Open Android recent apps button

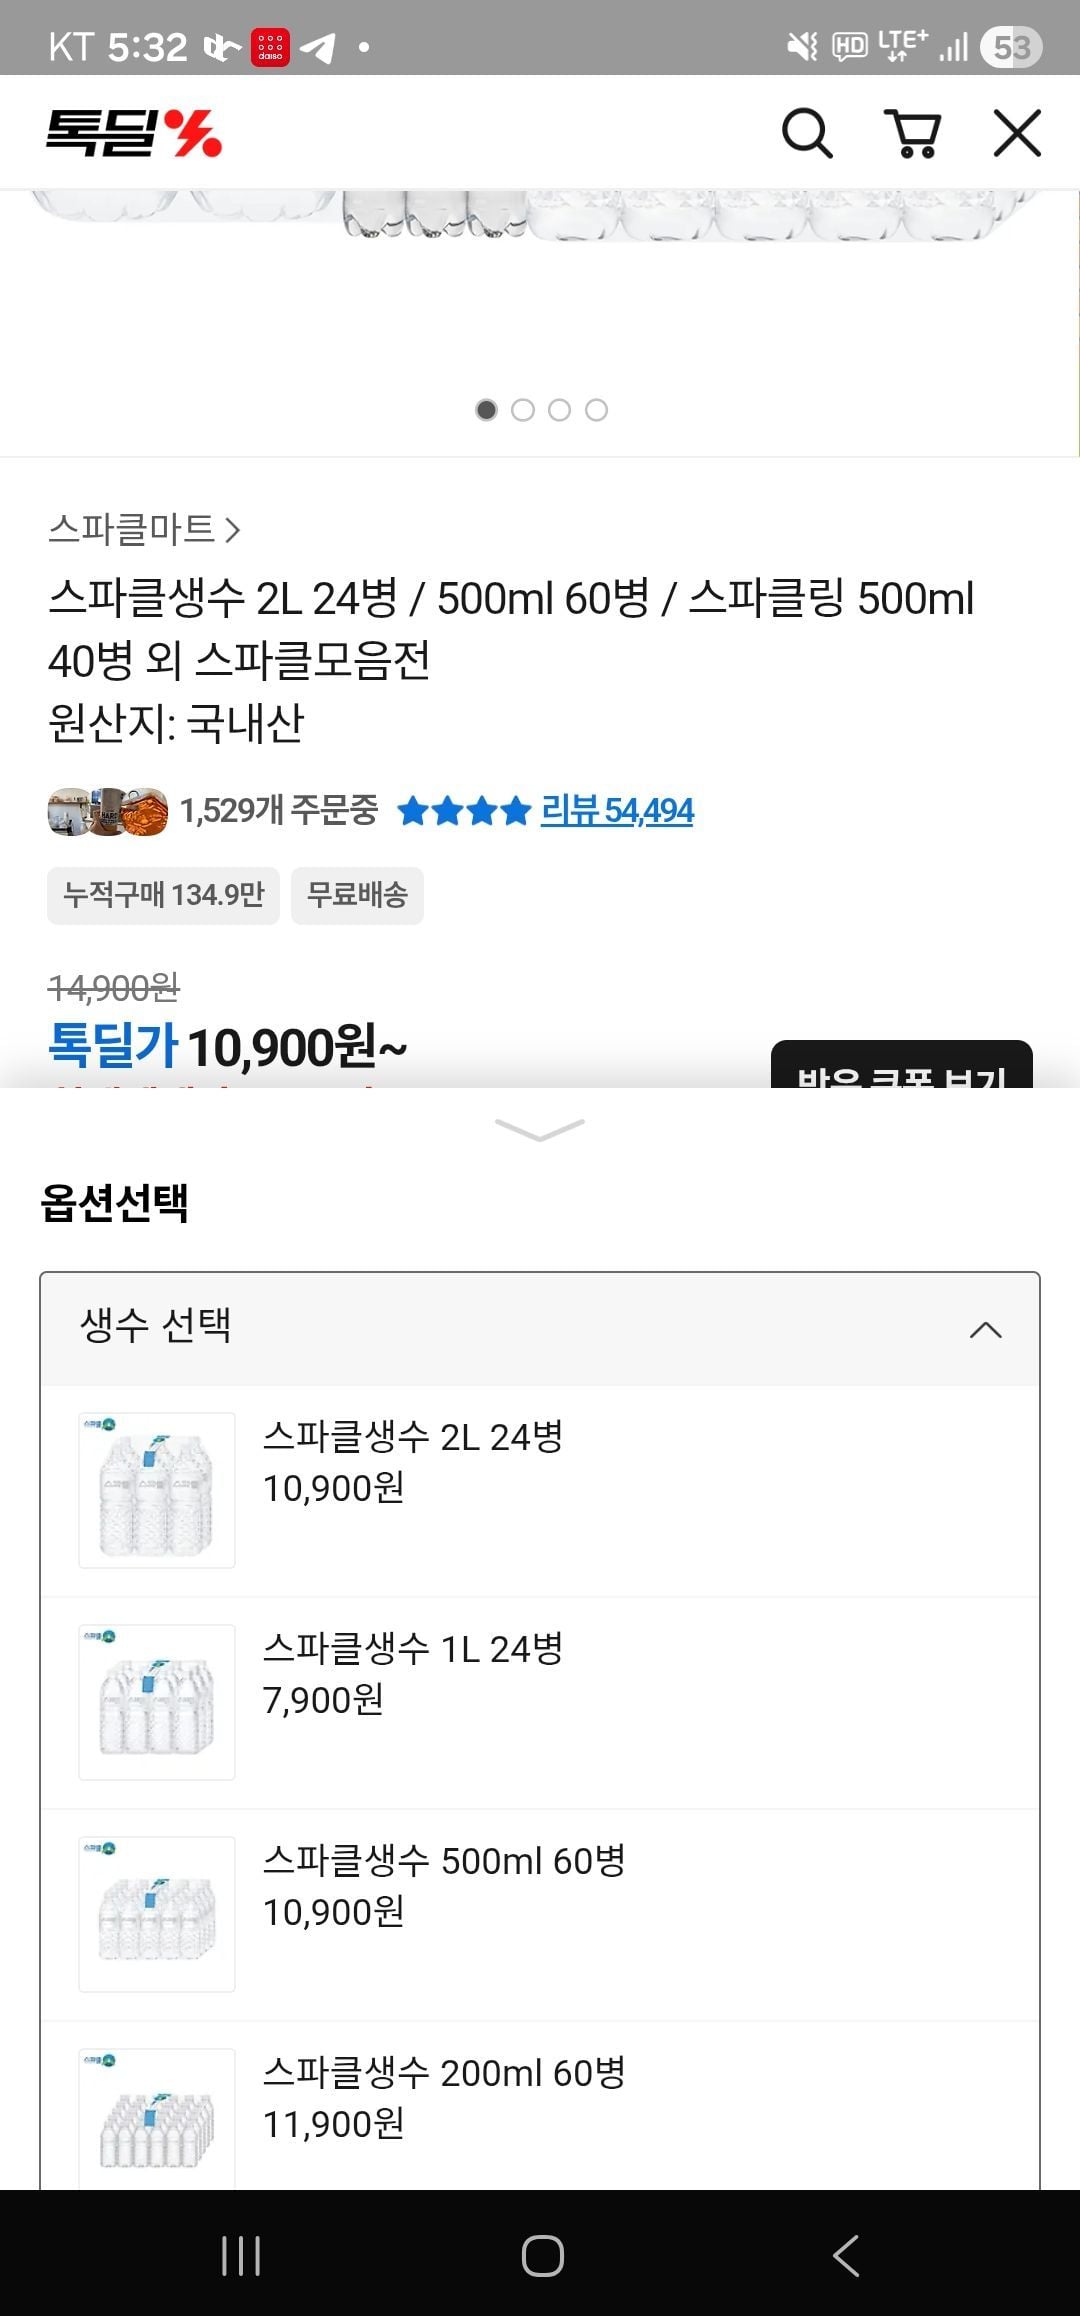241,2256
